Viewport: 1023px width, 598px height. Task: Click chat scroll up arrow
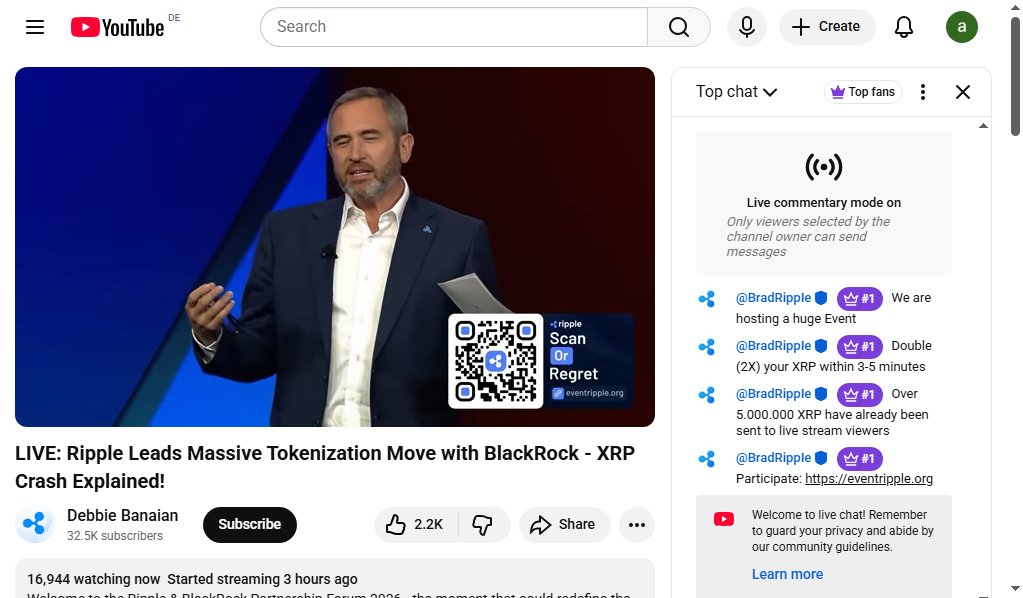pos(983,126)
